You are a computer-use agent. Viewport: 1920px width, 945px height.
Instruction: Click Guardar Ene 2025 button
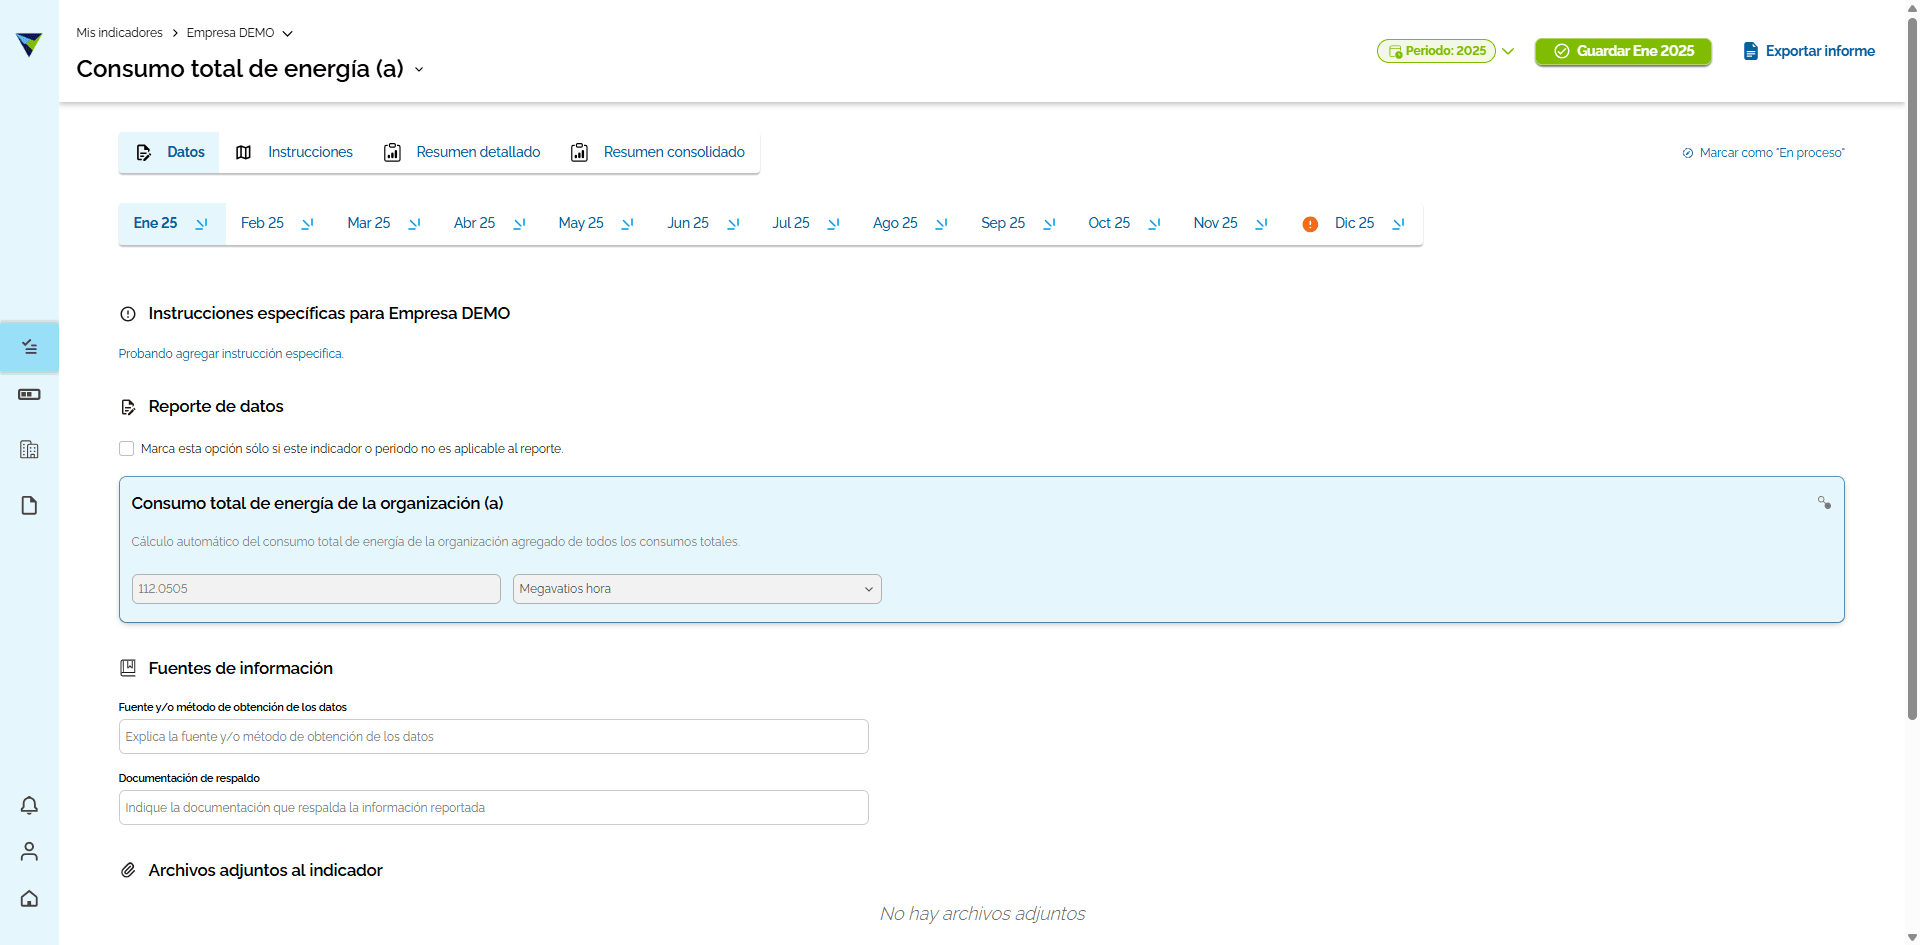coord(1623,51)
